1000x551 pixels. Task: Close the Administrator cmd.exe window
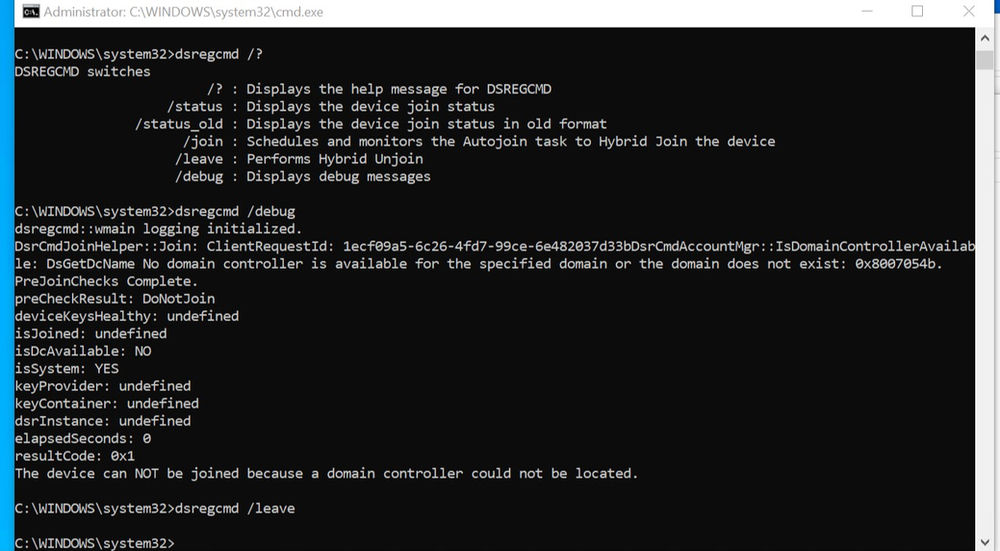968,11
